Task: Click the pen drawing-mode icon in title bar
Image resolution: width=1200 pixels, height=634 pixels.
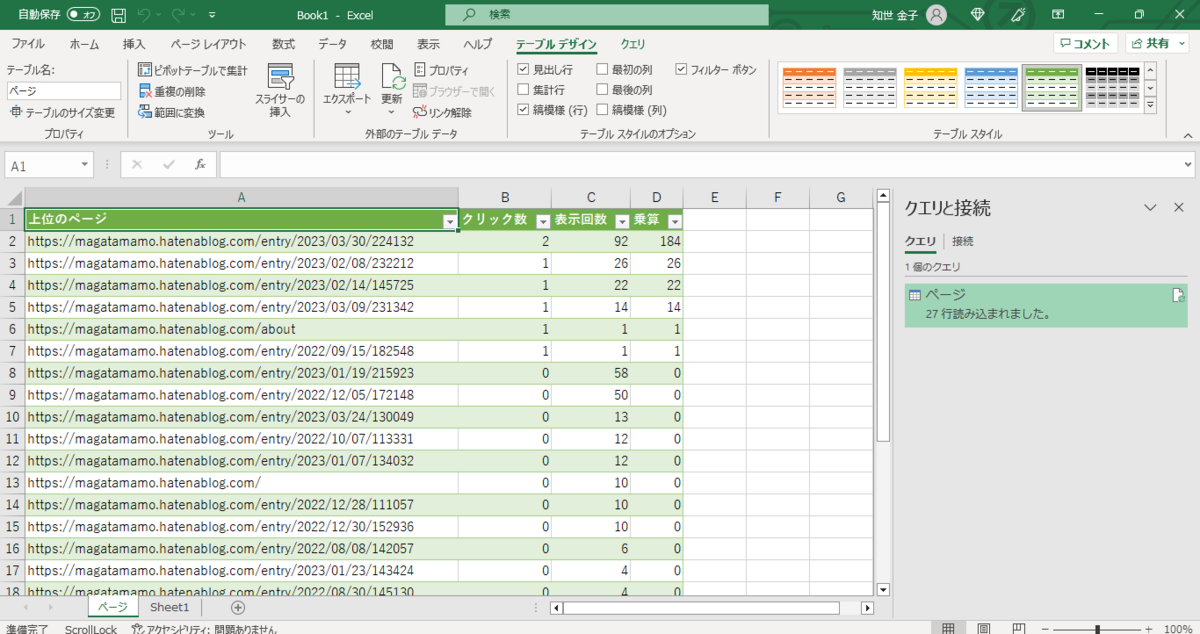Action: pos(1018,15)
